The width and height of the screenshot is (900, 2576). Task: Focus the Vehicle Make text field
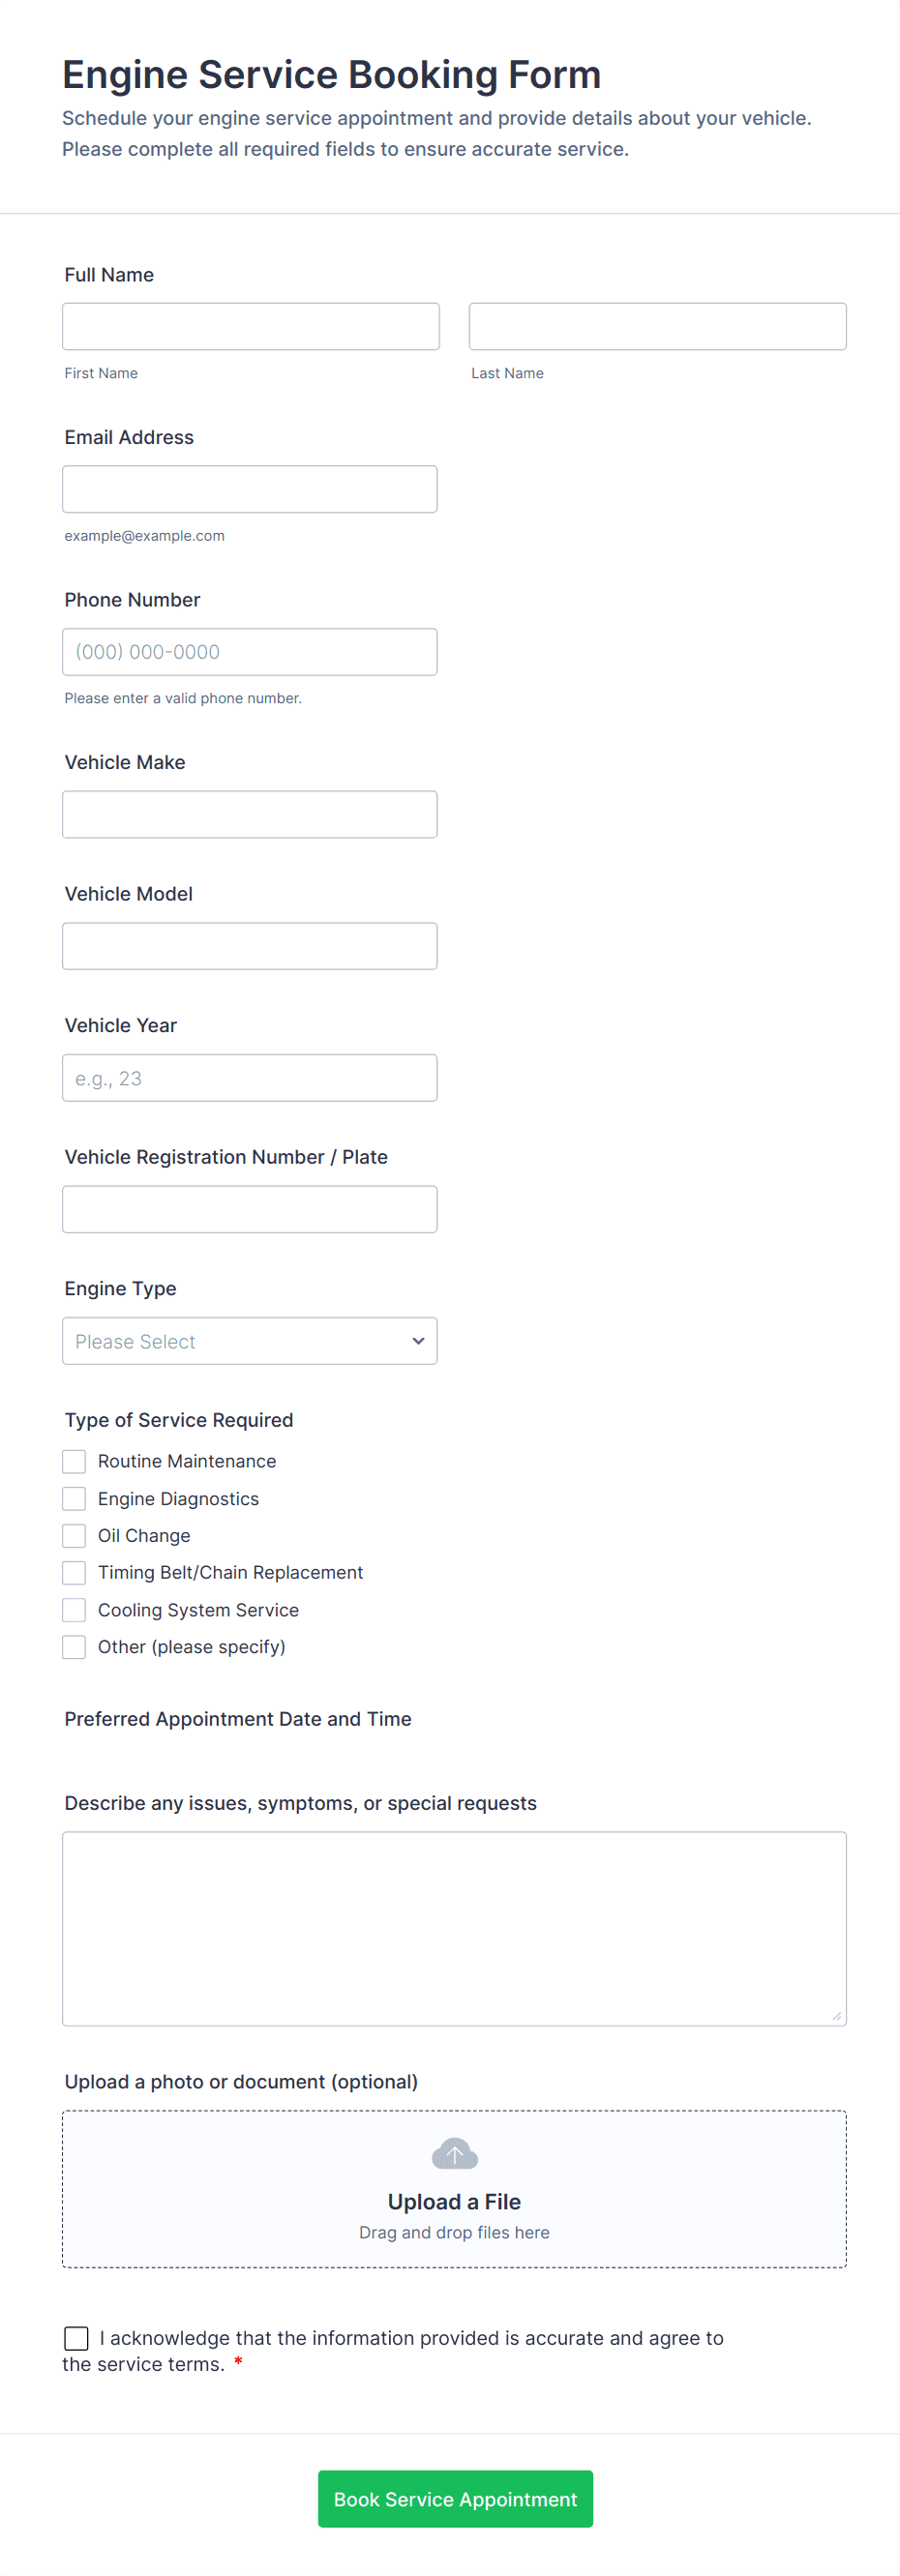[249, 814]
